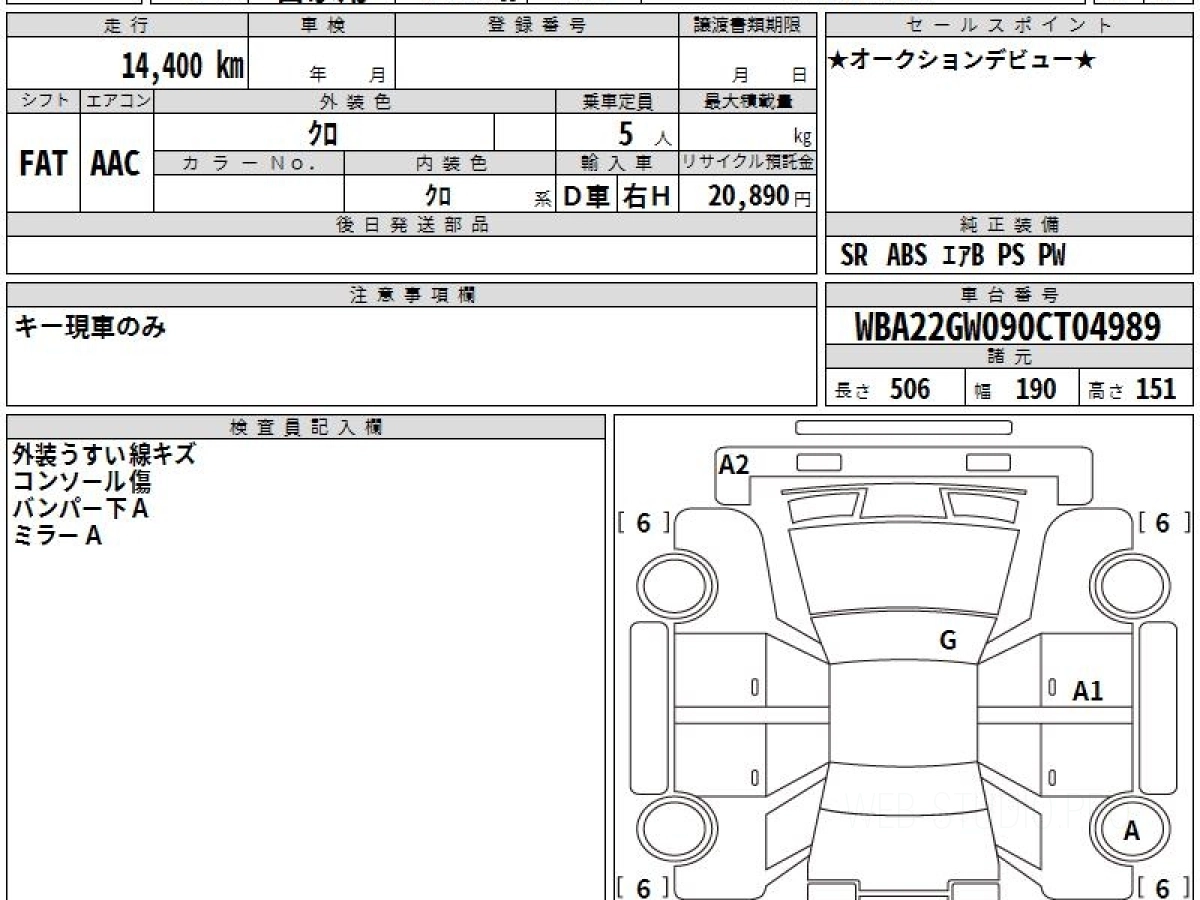Click the G mark on the windshield
Screen dimensions: 1200x900
tap(948, 641)
